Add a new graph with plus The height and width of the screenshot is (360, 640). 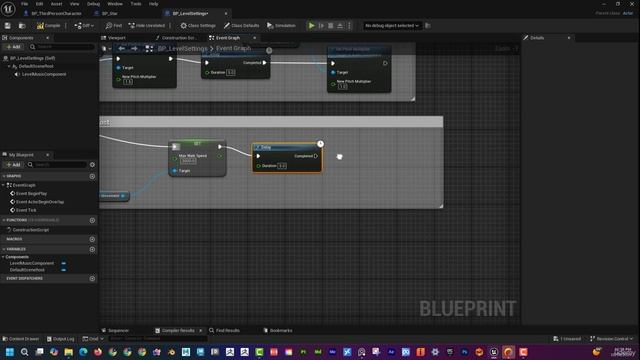tap(92, 176)
